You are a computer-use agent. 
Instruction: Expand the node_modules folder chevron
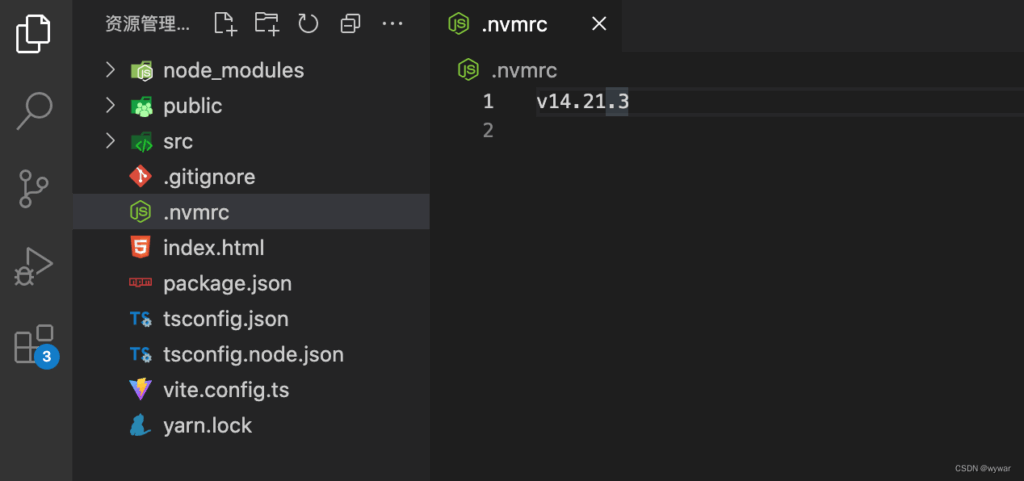click(110, 70)
